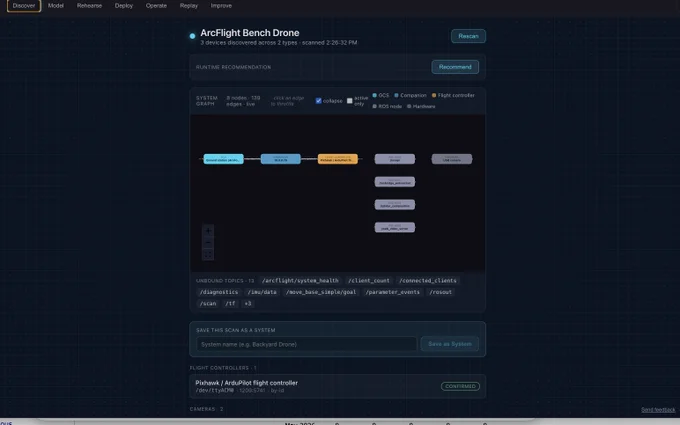The image size is (680, 425).
Task: Open the Deploy tab
Action: point(124,6)
